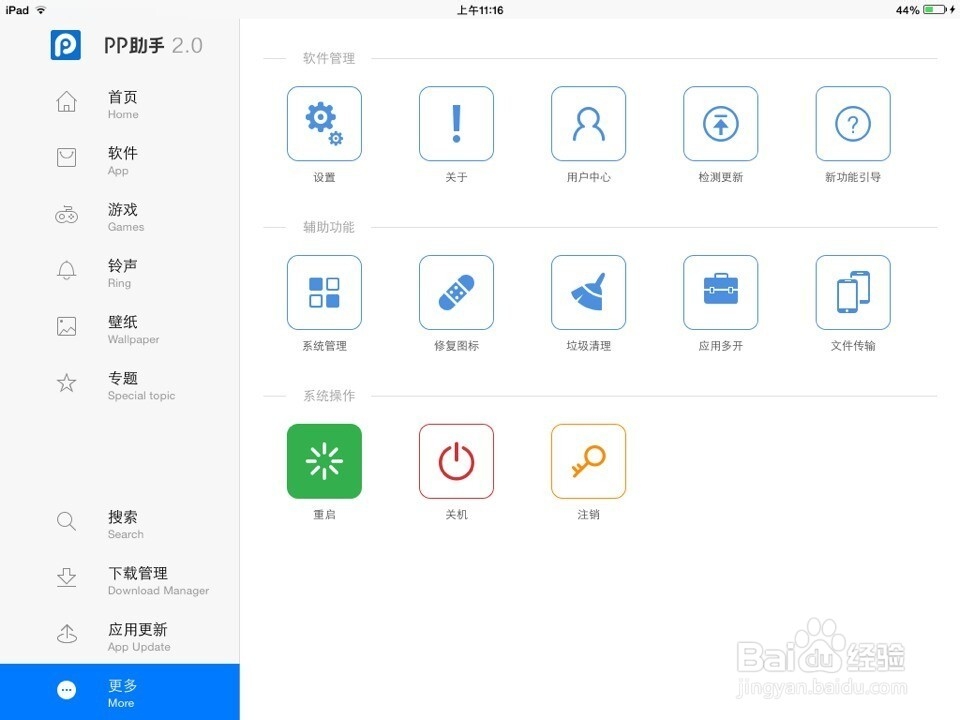This screenshot has width=960, height=720.
Task: Click the star icon for 专题
Action: (x=67, y=383)
